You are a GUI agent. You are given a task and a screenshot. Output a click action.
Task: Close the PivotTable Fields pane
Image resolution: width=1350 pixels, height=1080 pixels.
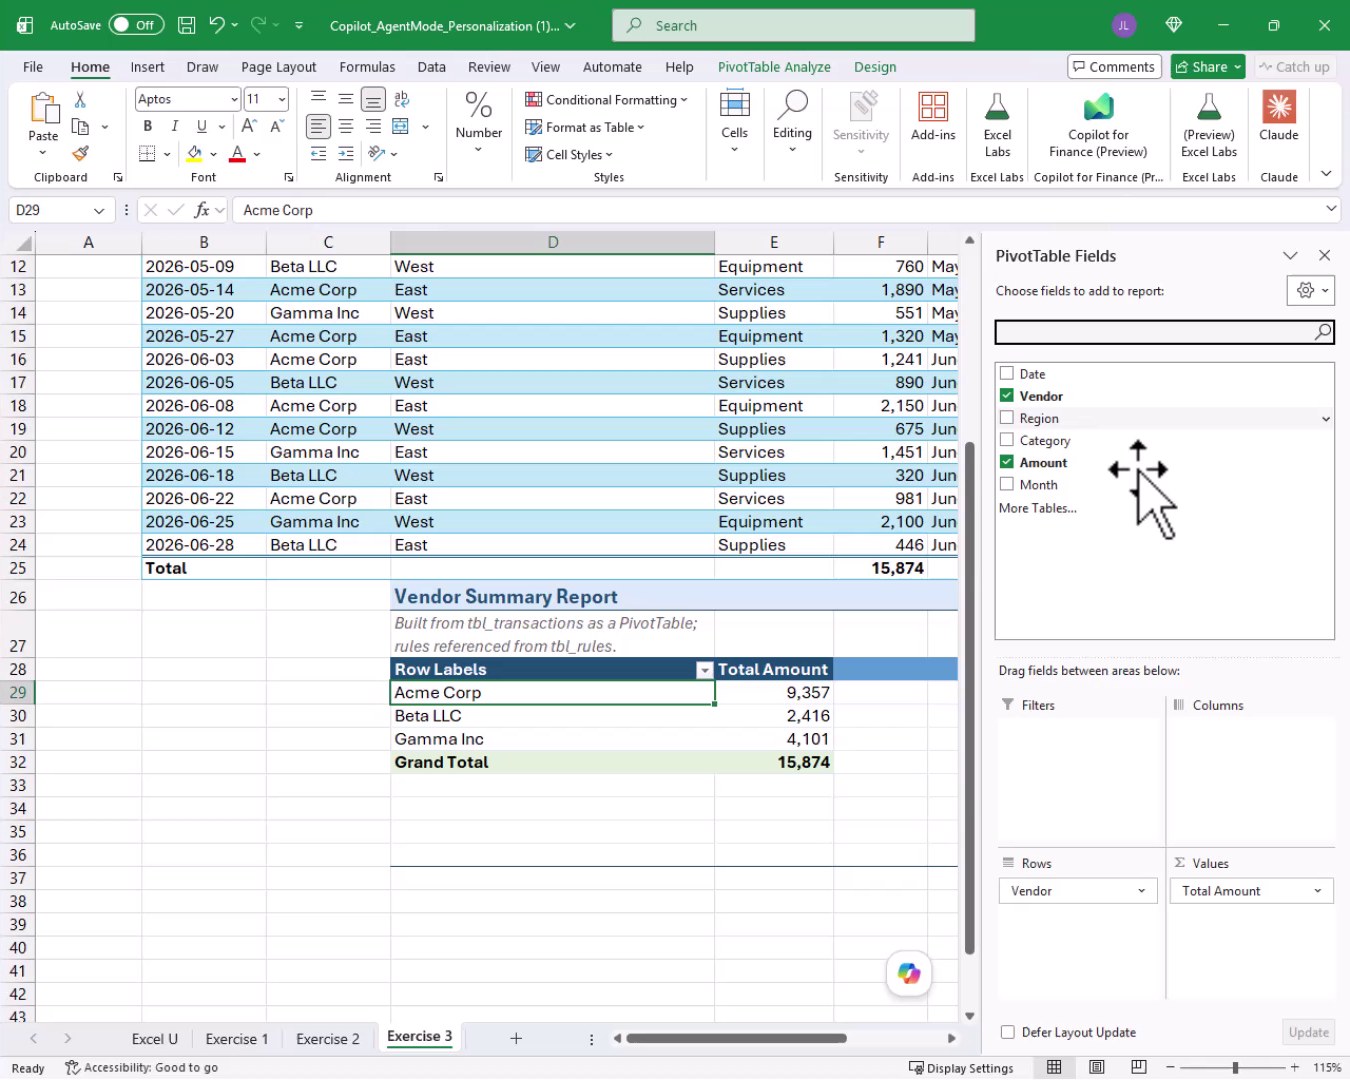pyautogui.click(x=1324, y=255)
